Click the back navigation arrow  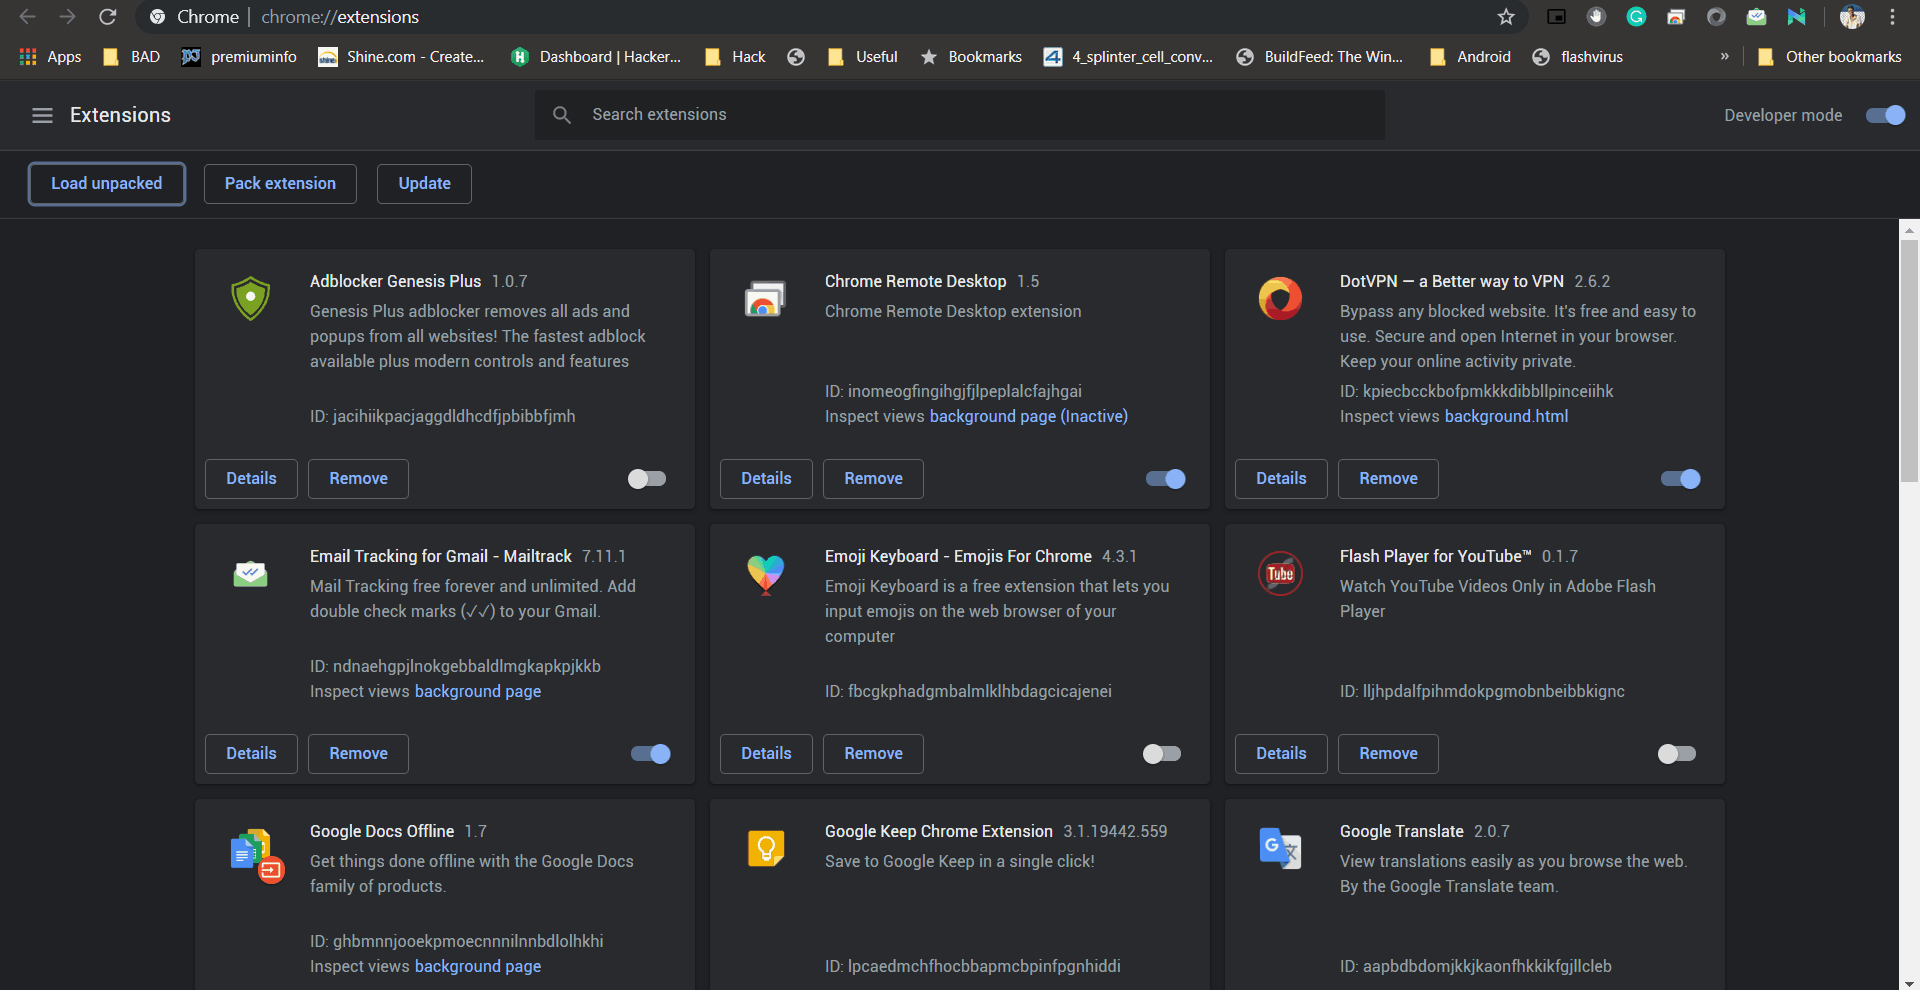point(27,17)
